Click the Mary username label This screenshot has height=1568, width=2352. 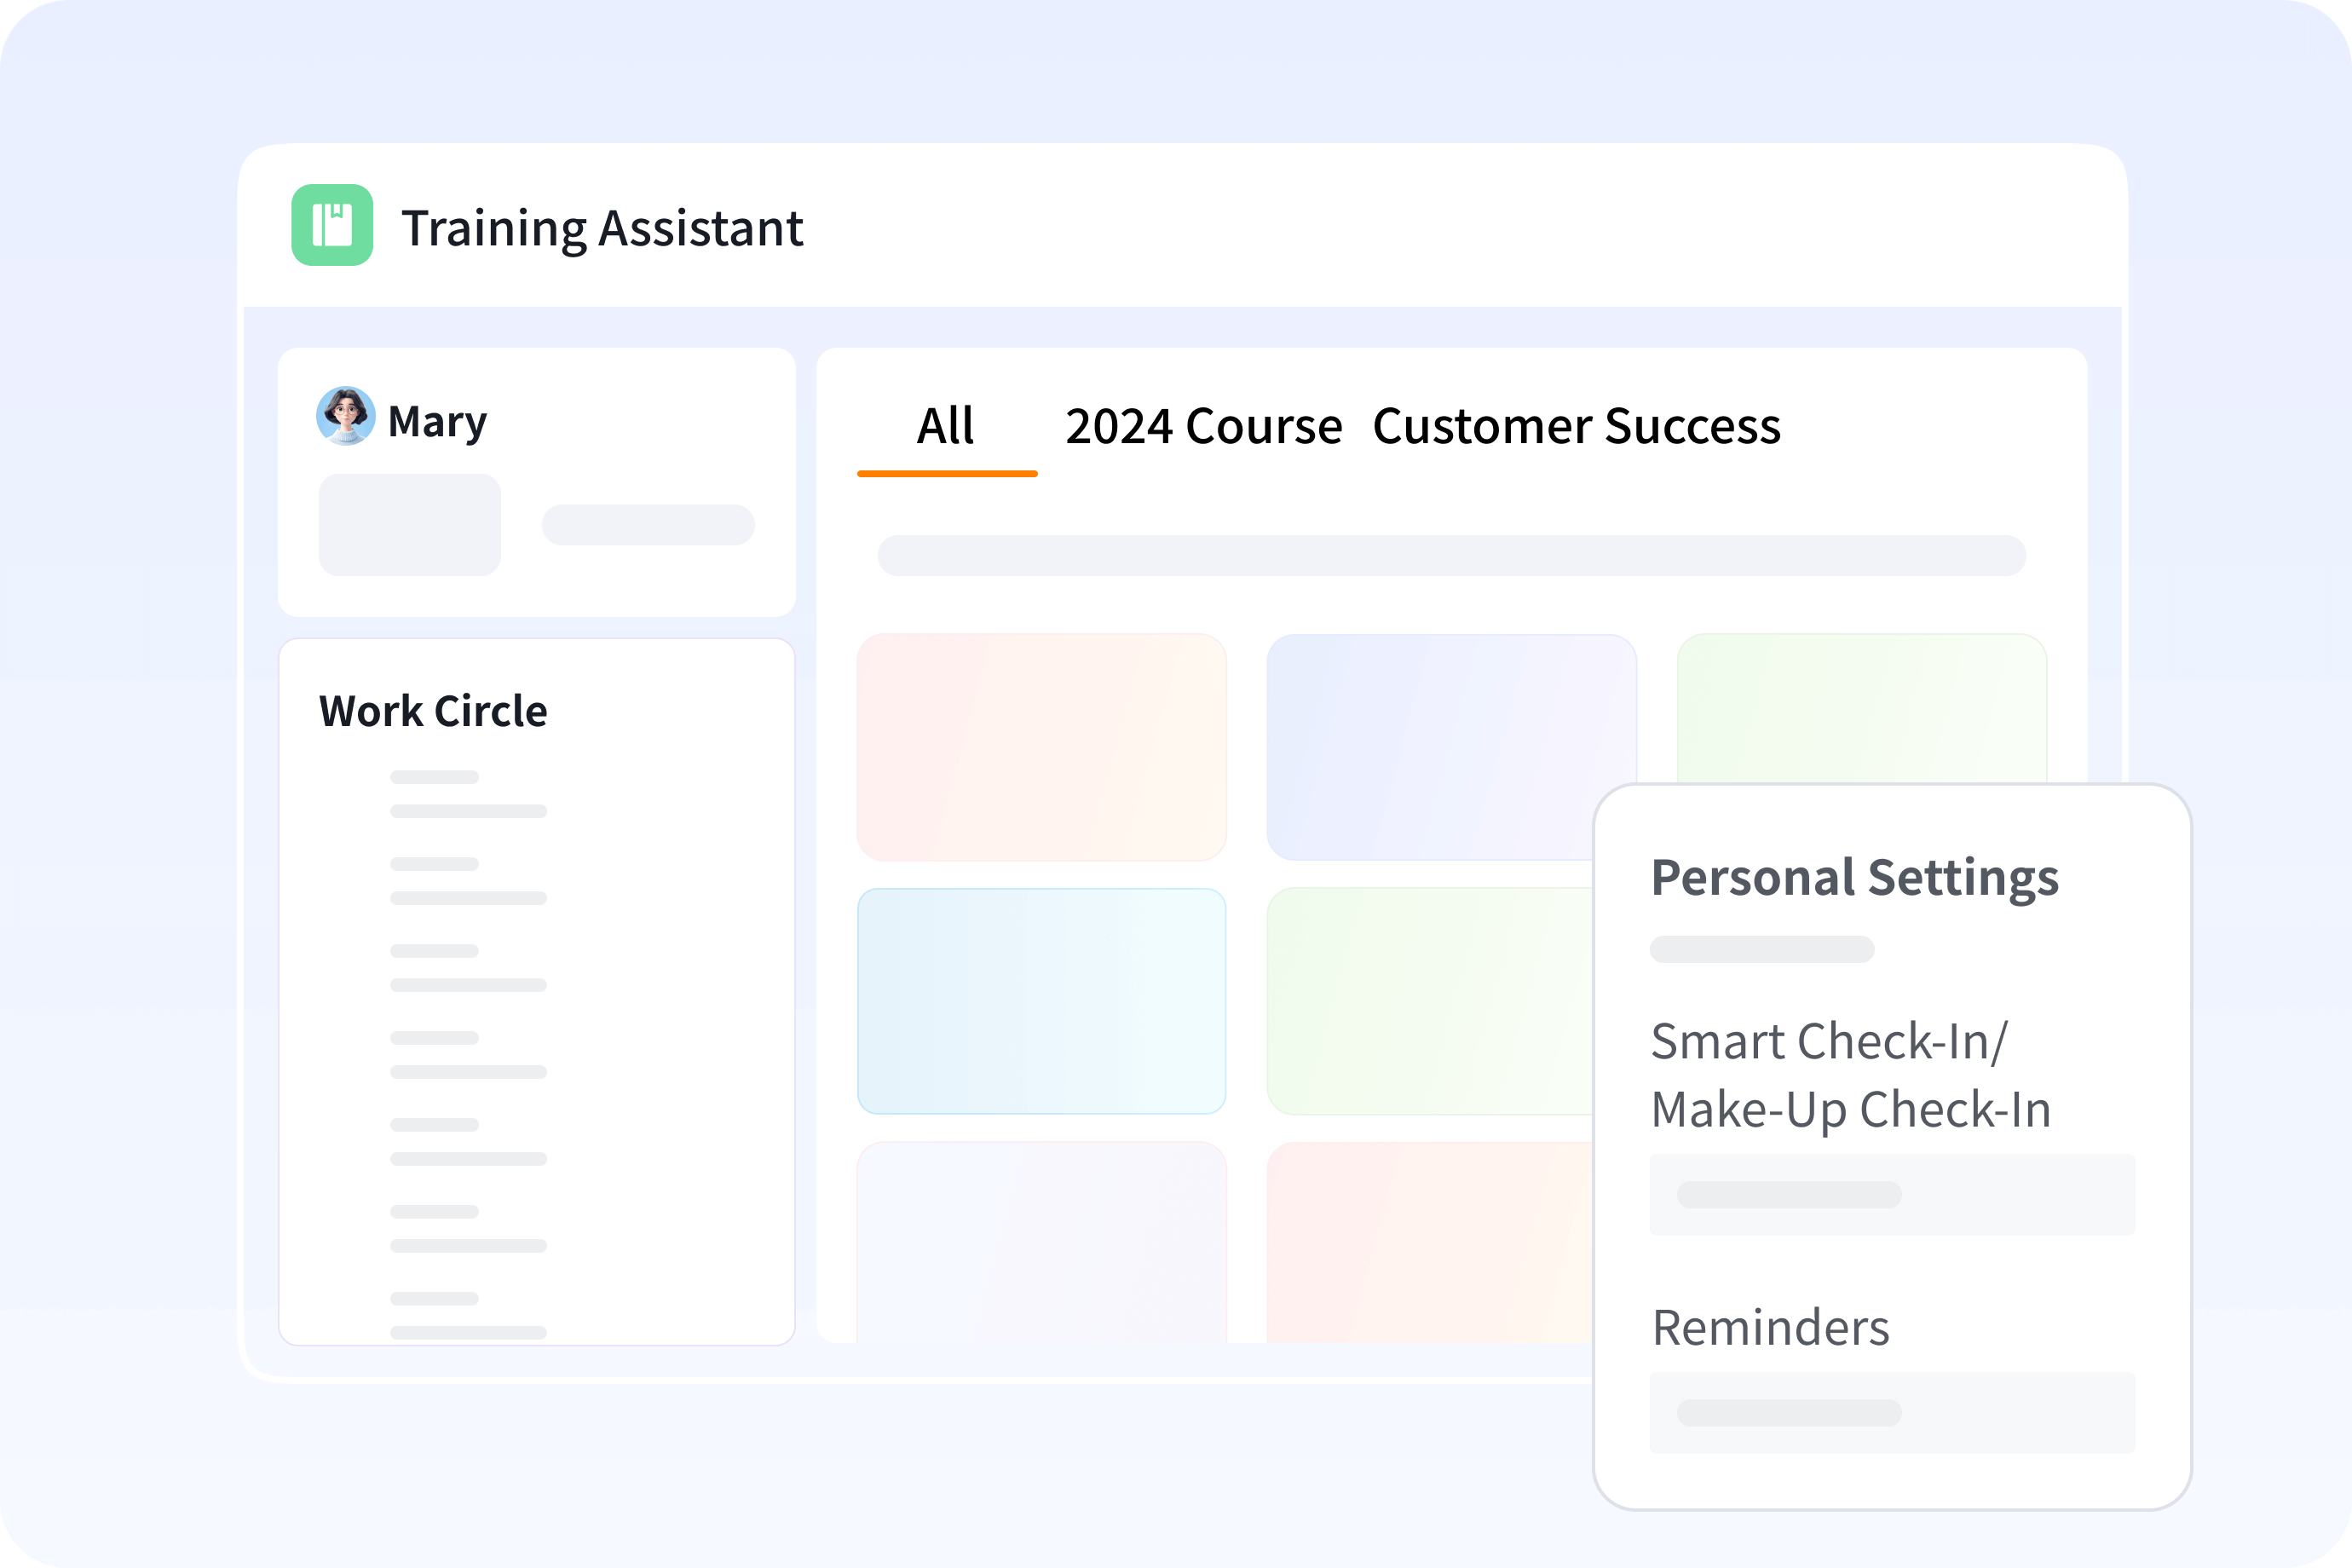(437, 422)
